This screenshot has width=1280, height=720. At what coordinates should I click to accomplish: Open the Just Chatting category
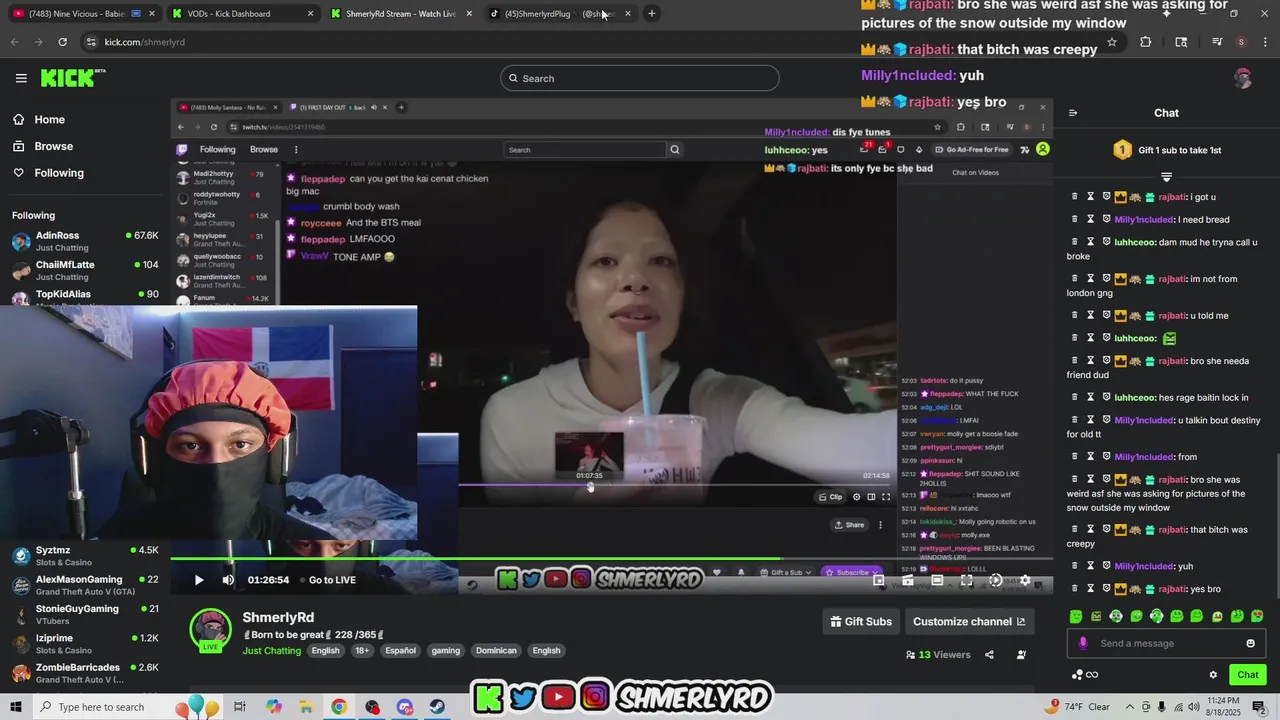coord(271,650)
